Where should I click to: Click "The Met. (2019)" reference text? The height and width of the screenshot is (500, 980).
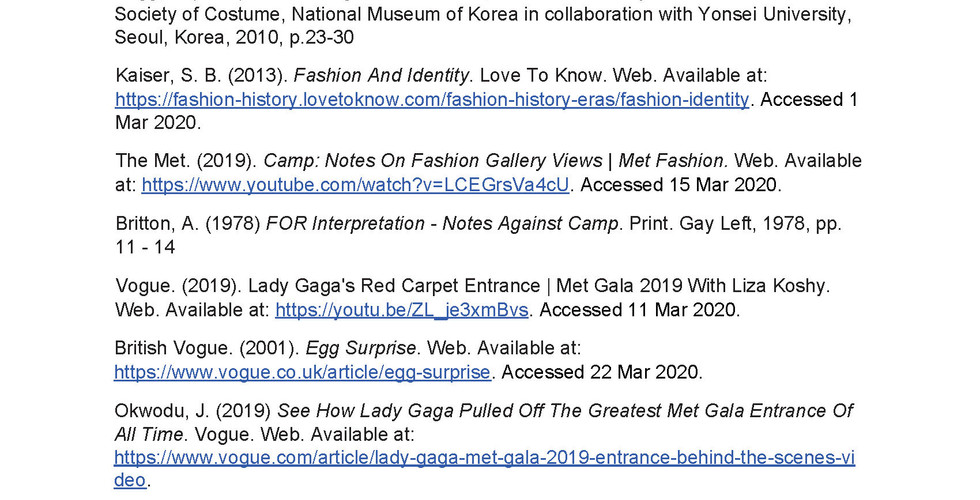(186, 161)
